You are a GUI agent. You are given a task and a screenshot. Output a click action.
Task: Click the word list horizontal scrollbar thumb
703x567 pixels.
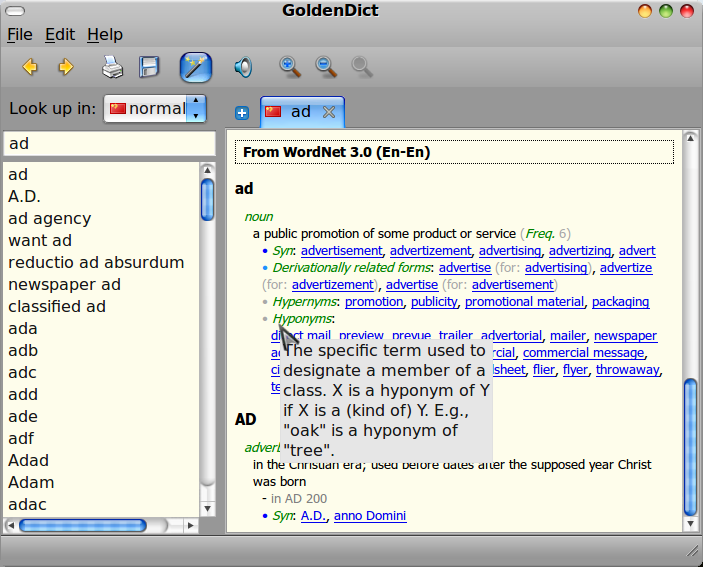coord(83,525)
